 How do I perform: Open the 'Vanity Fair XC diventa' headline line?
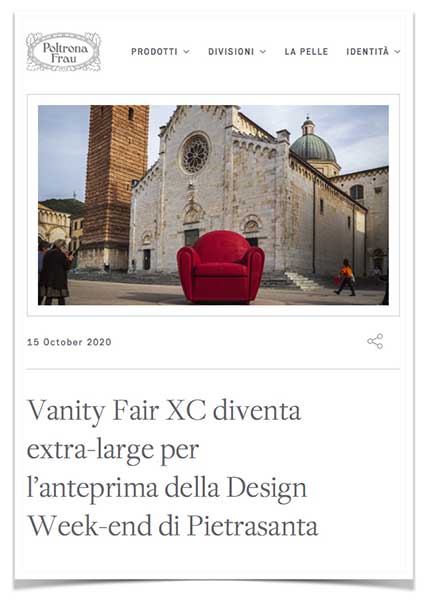164,411
